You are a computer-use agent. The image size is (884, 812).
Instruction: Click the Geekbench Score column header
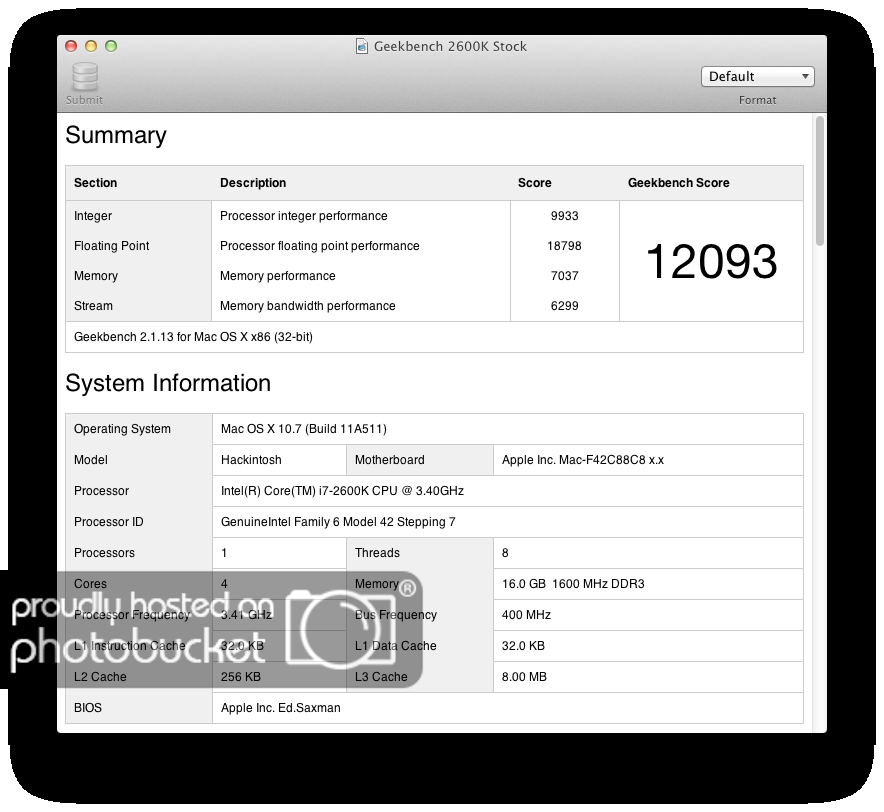(679, 183)
